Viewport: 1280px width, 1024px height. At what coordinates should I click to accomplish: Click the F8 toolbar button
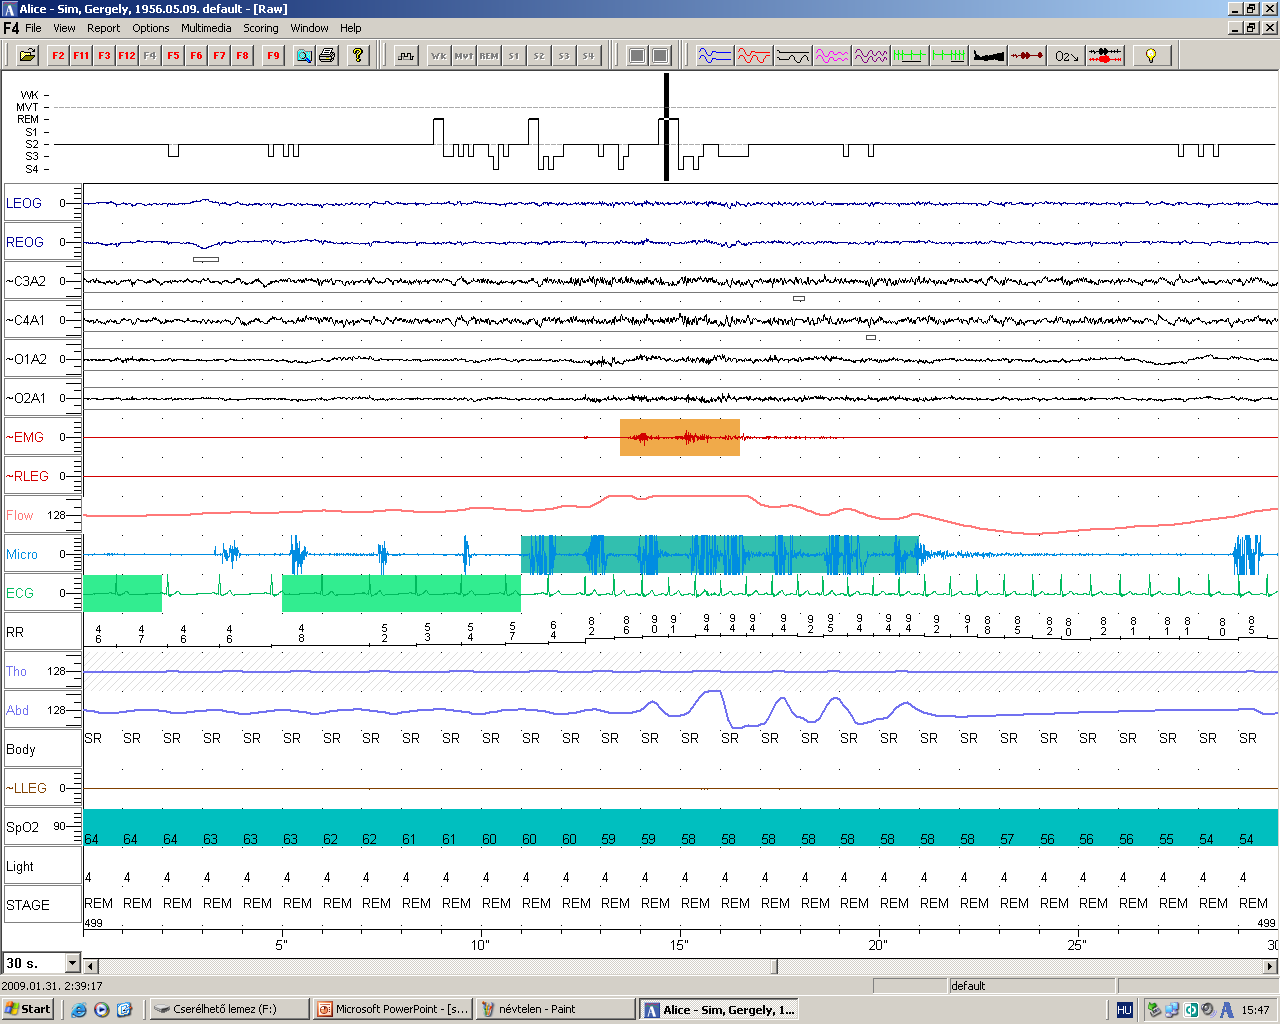point(242,56)
